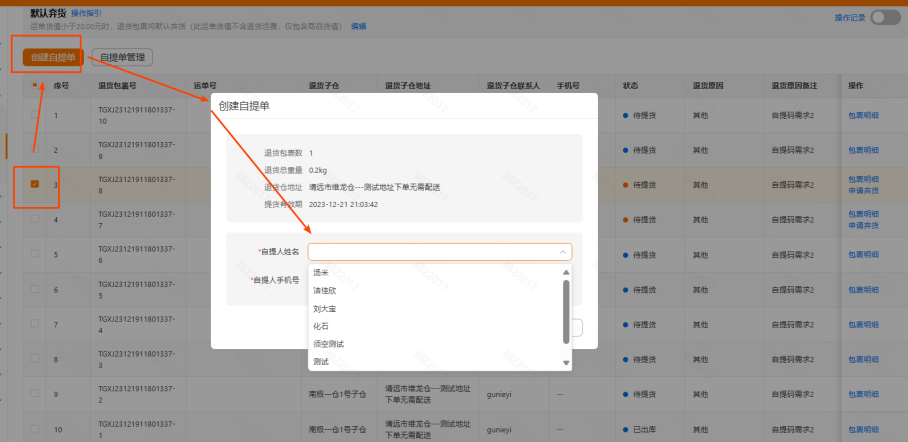Open 包裹明细 link in first row
The width and height of the screenshot is (908, 442).
point(863,116)
